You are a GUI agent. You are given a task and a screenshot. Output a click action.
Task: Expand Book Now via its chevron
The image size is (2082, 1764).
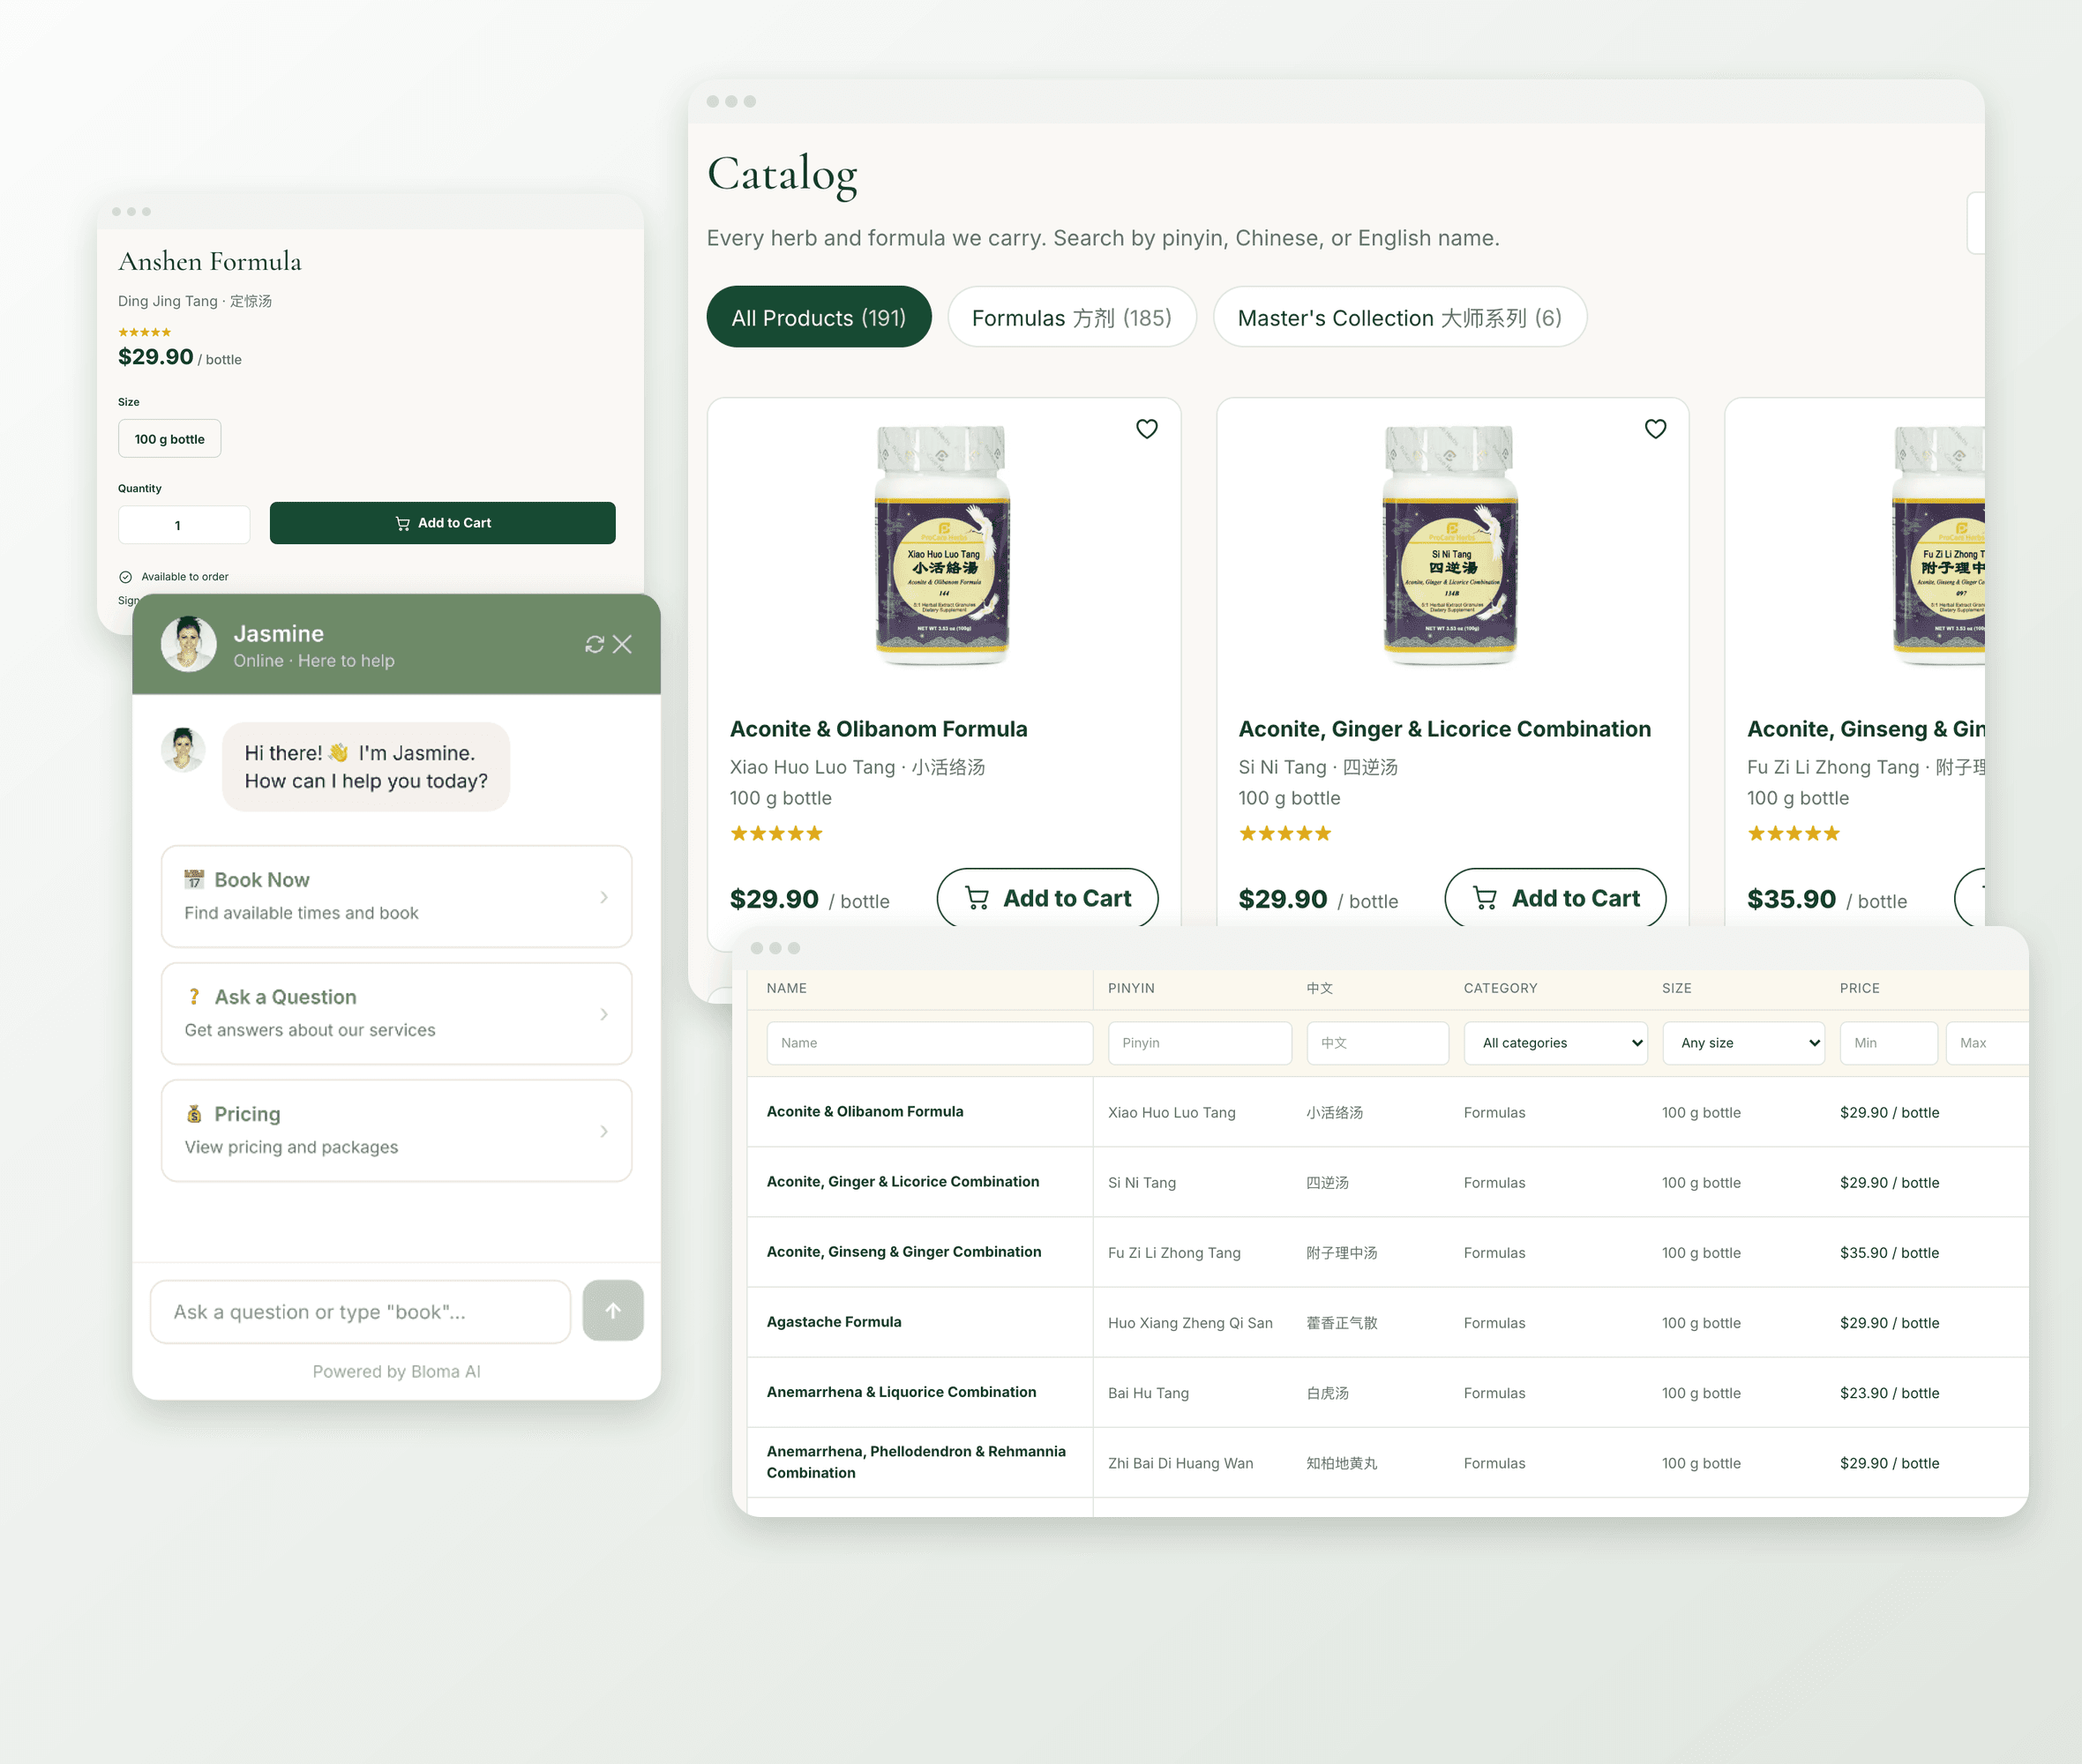click(604, 897)
